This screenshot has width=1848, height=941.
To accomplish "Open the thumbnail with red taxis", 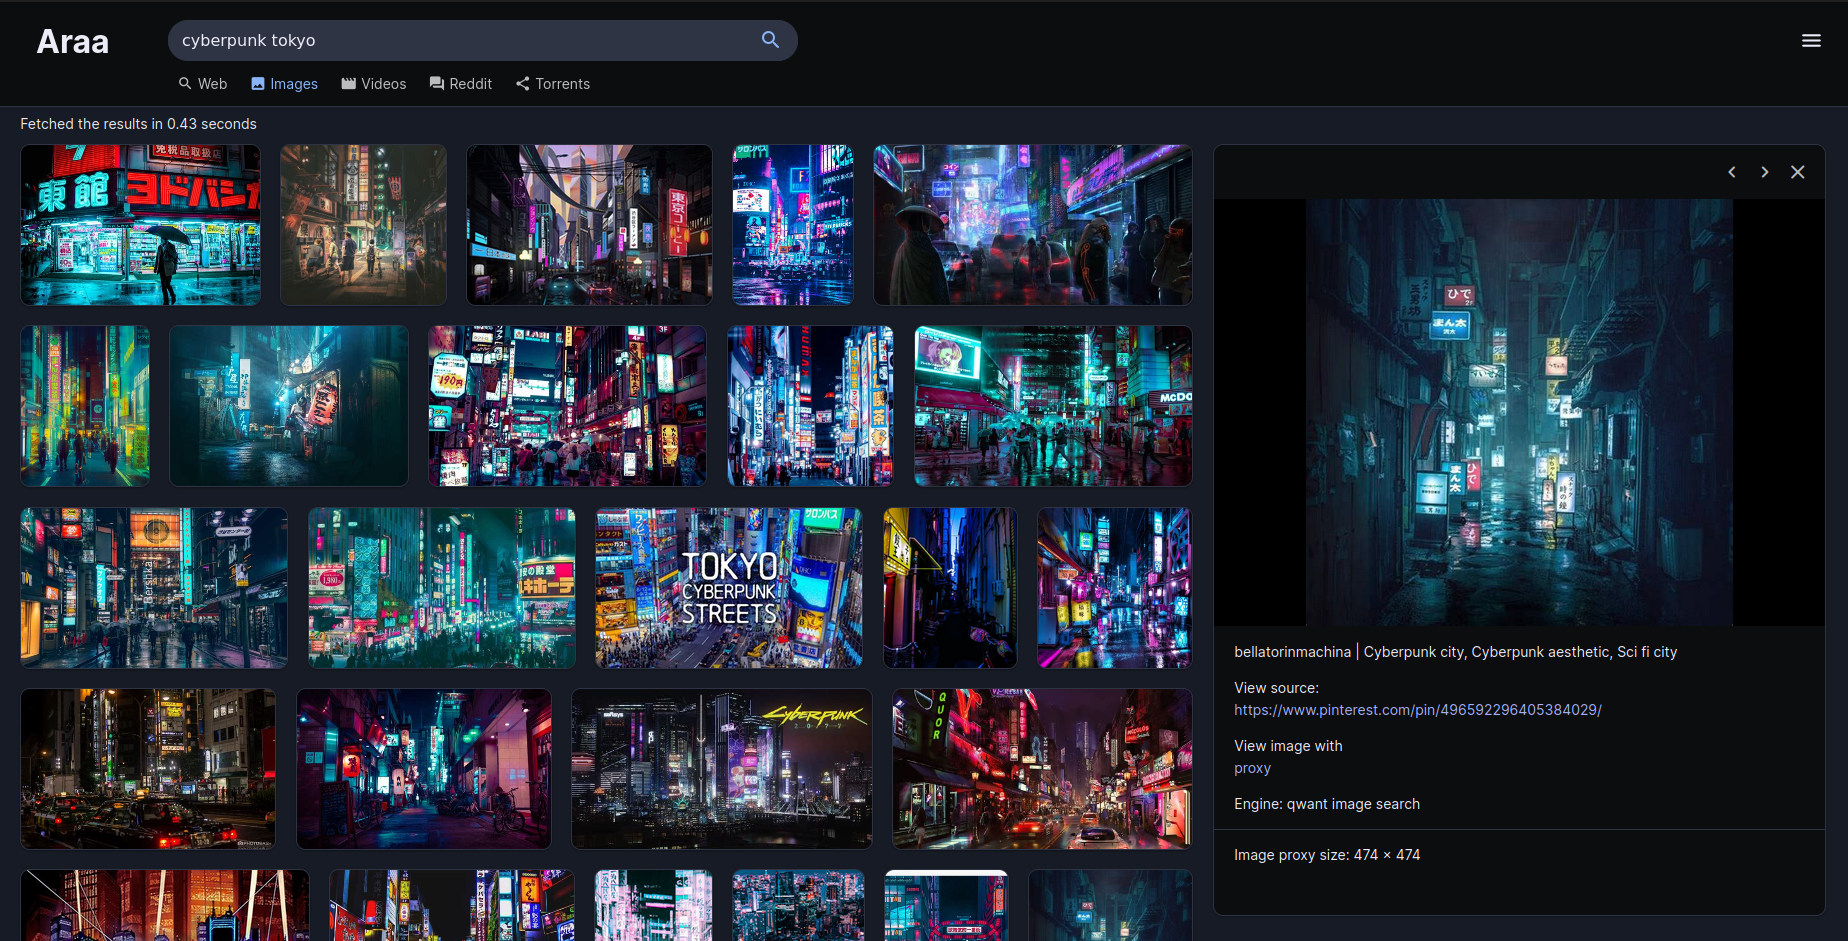I will 148,769.
